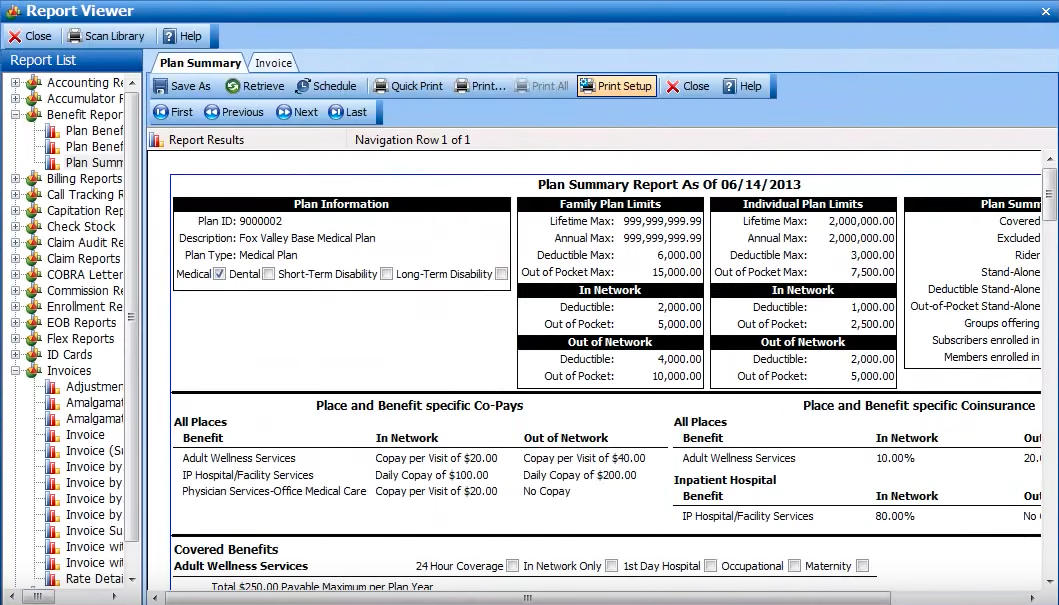Click the report vertical scrollbar down arrow

pos(1050,581)
